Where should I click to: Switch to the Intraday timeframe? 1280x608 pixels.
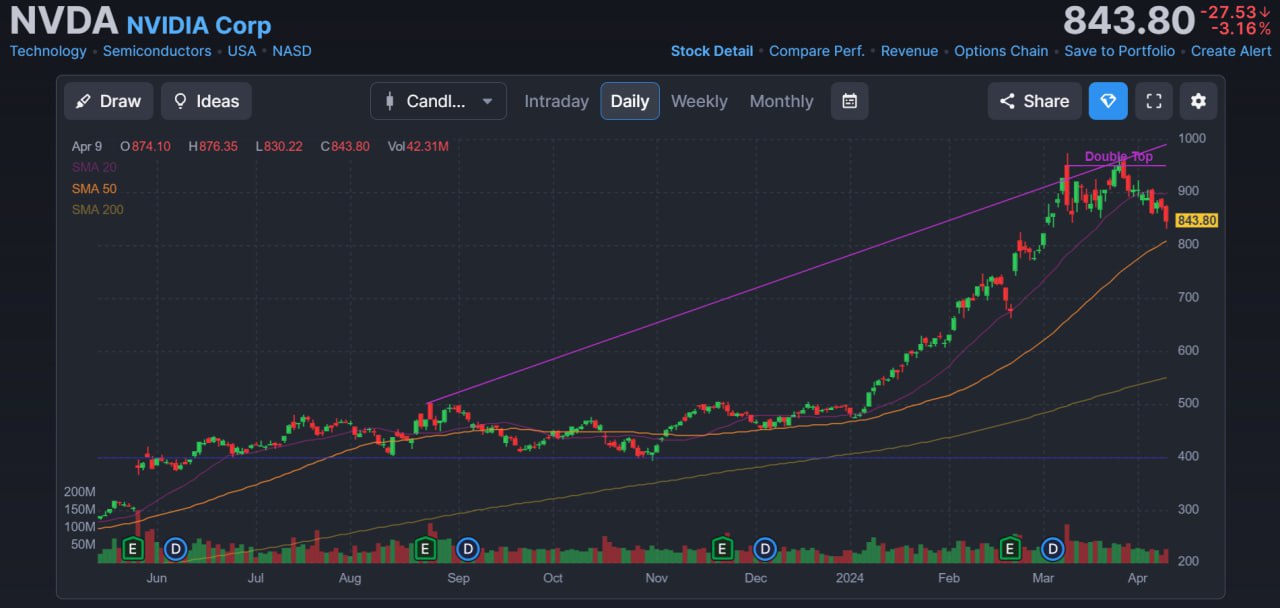click(x=556, y=101)
